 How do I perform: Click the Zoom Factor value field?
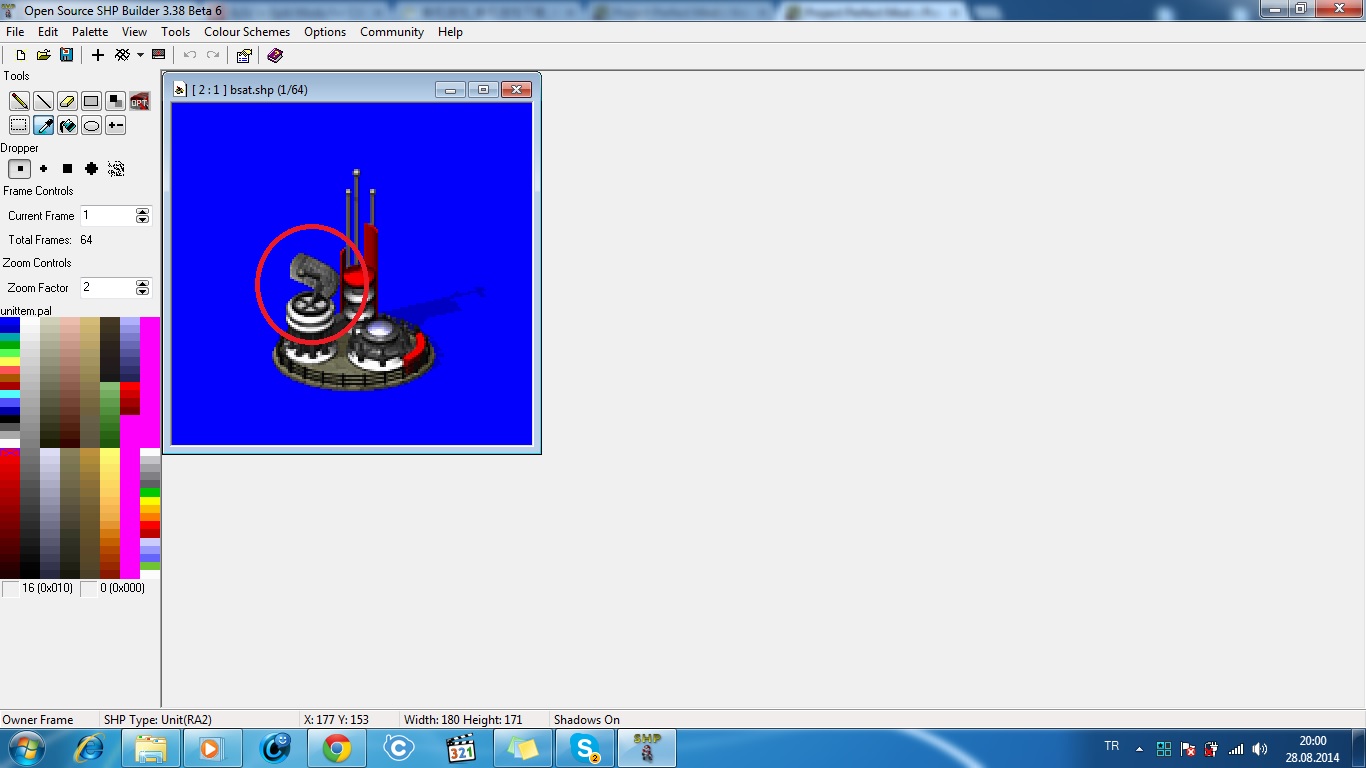point(107,287)
